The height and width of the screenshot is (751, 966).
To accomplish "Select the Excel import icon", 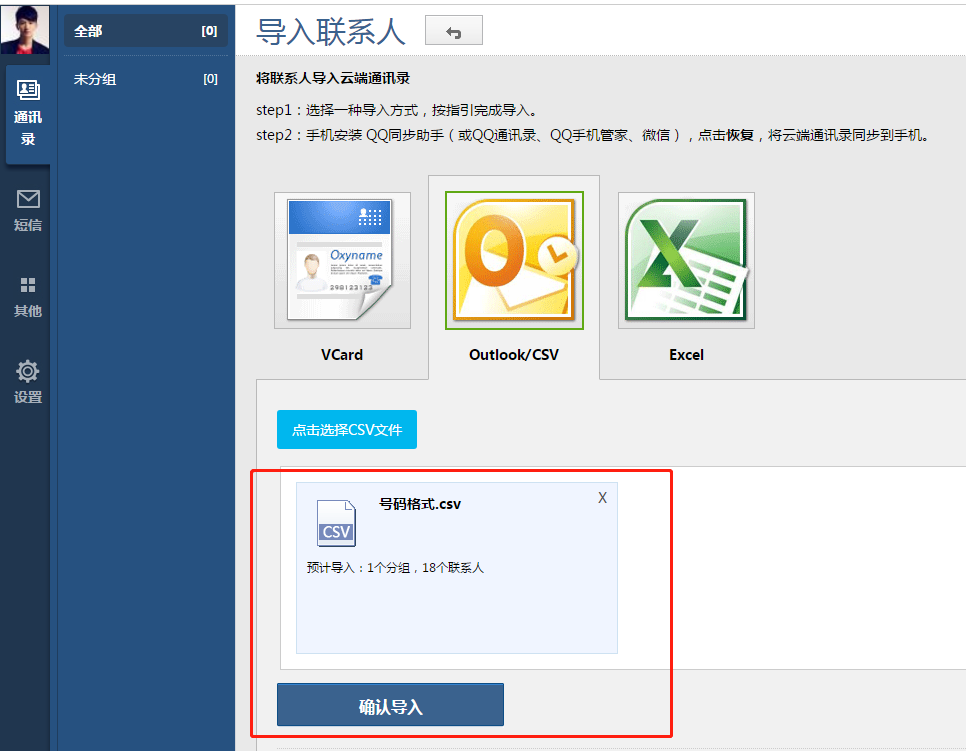I will (686, 260).
